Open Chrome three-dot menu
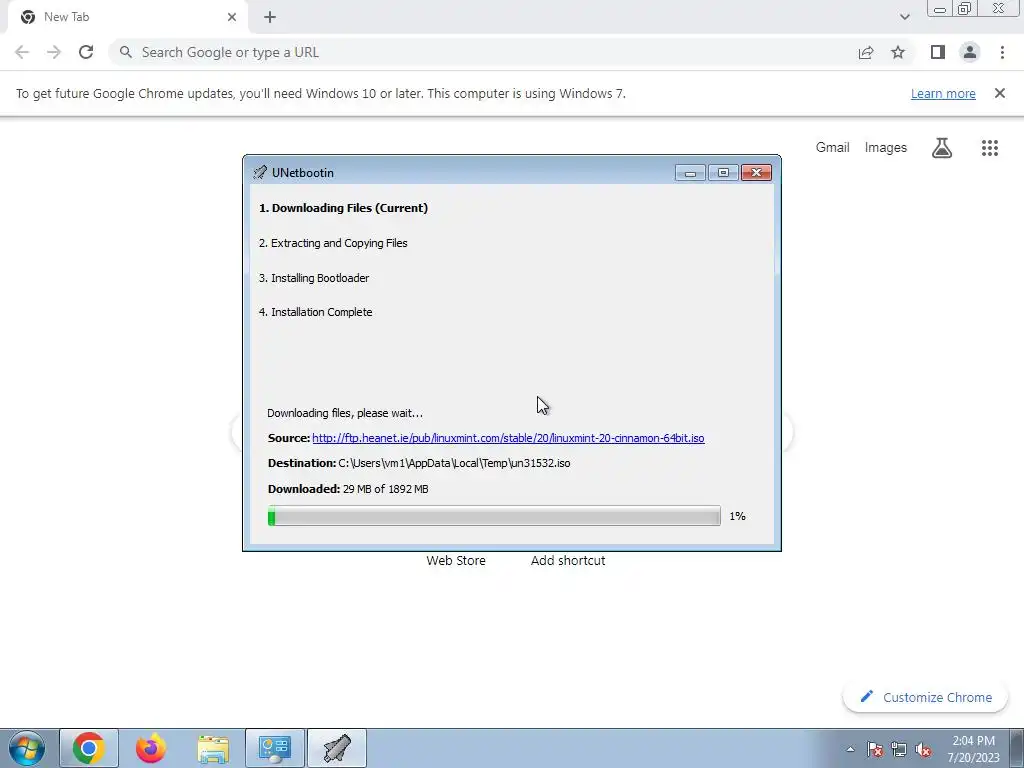Screen dimensions: 1024x768 (x=1002, y=52)
